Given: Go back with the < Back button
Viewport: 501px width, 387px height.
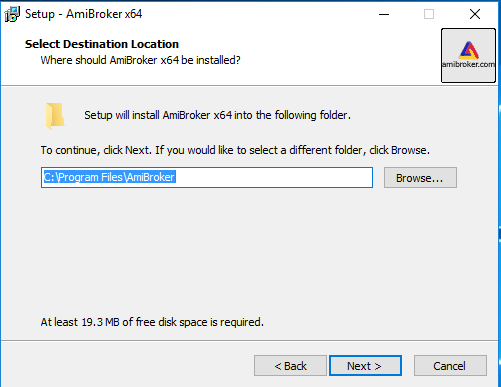Looking at the screenshot, I should 290,366.
